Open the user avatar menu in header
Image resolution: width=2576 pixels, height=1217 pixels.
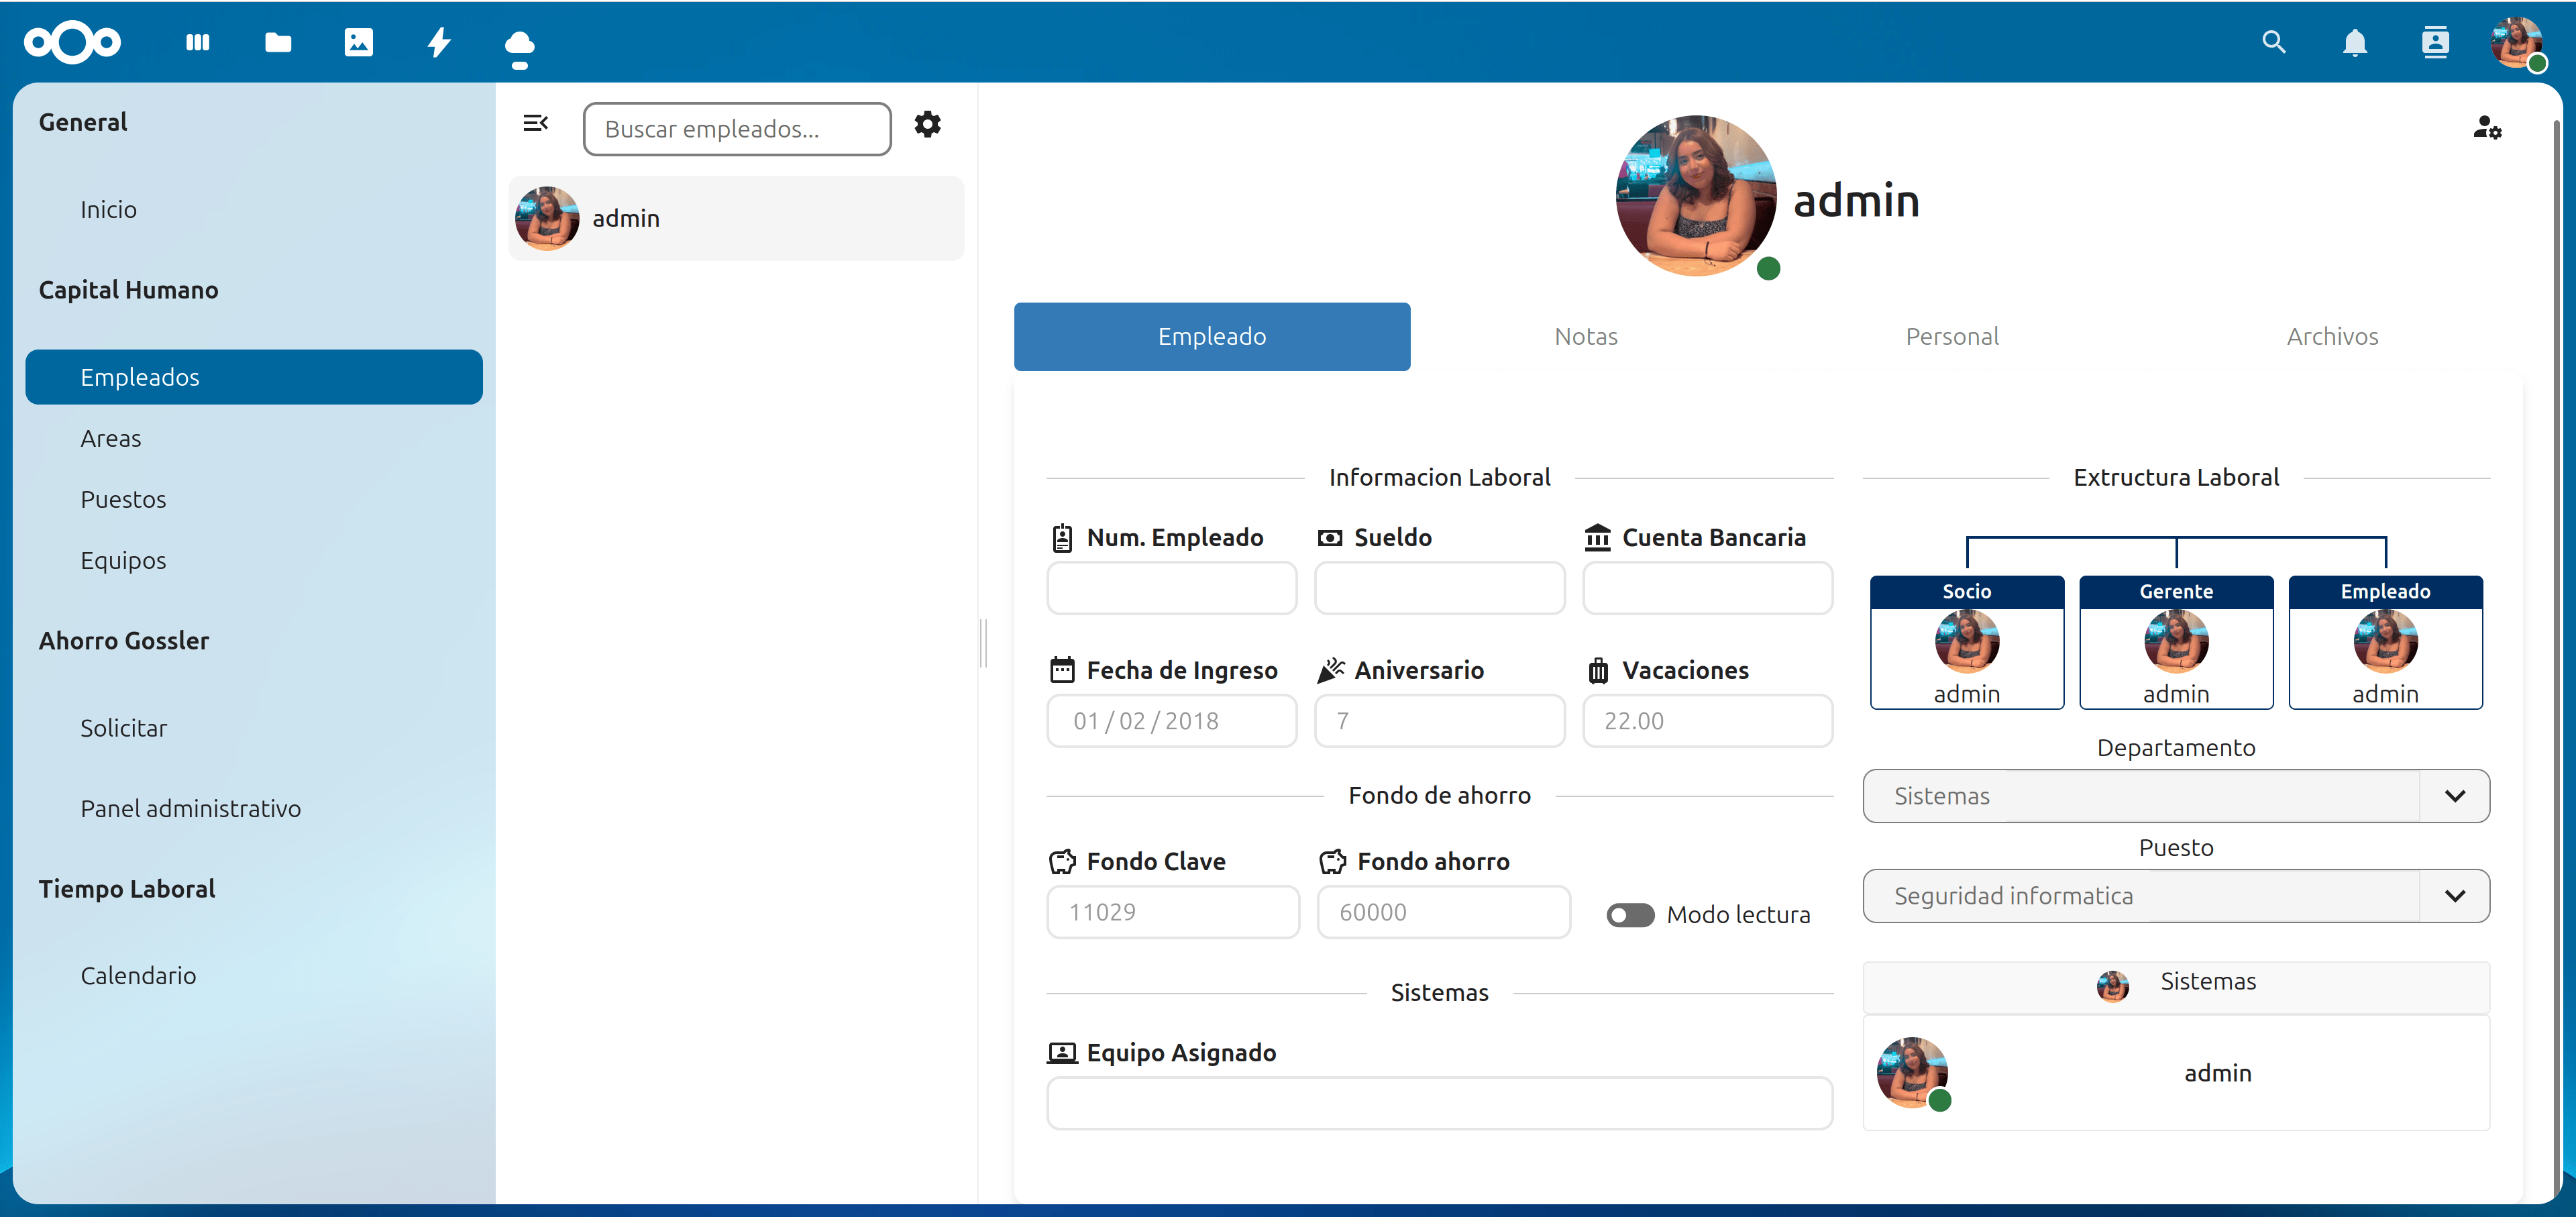(x=2515, y=42)
